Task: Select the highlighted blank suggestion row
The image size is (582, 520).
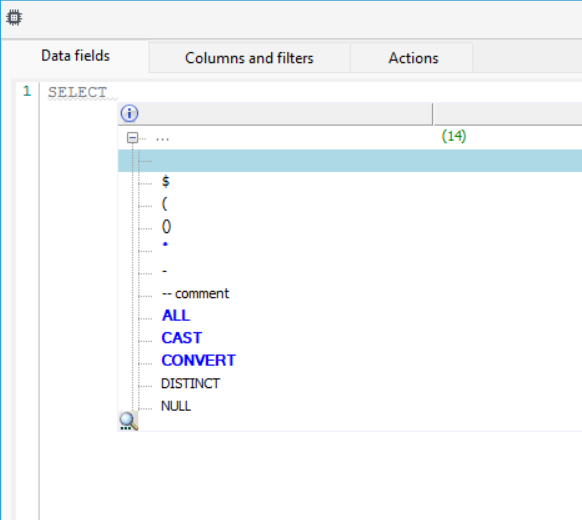Action: (350, 161)
